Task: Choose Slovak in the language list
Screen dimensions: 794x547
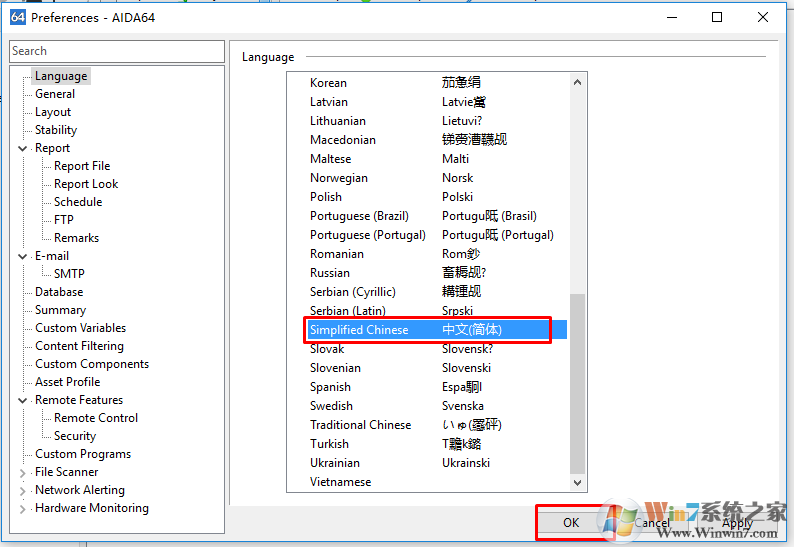Action: (x=428, y=349)
